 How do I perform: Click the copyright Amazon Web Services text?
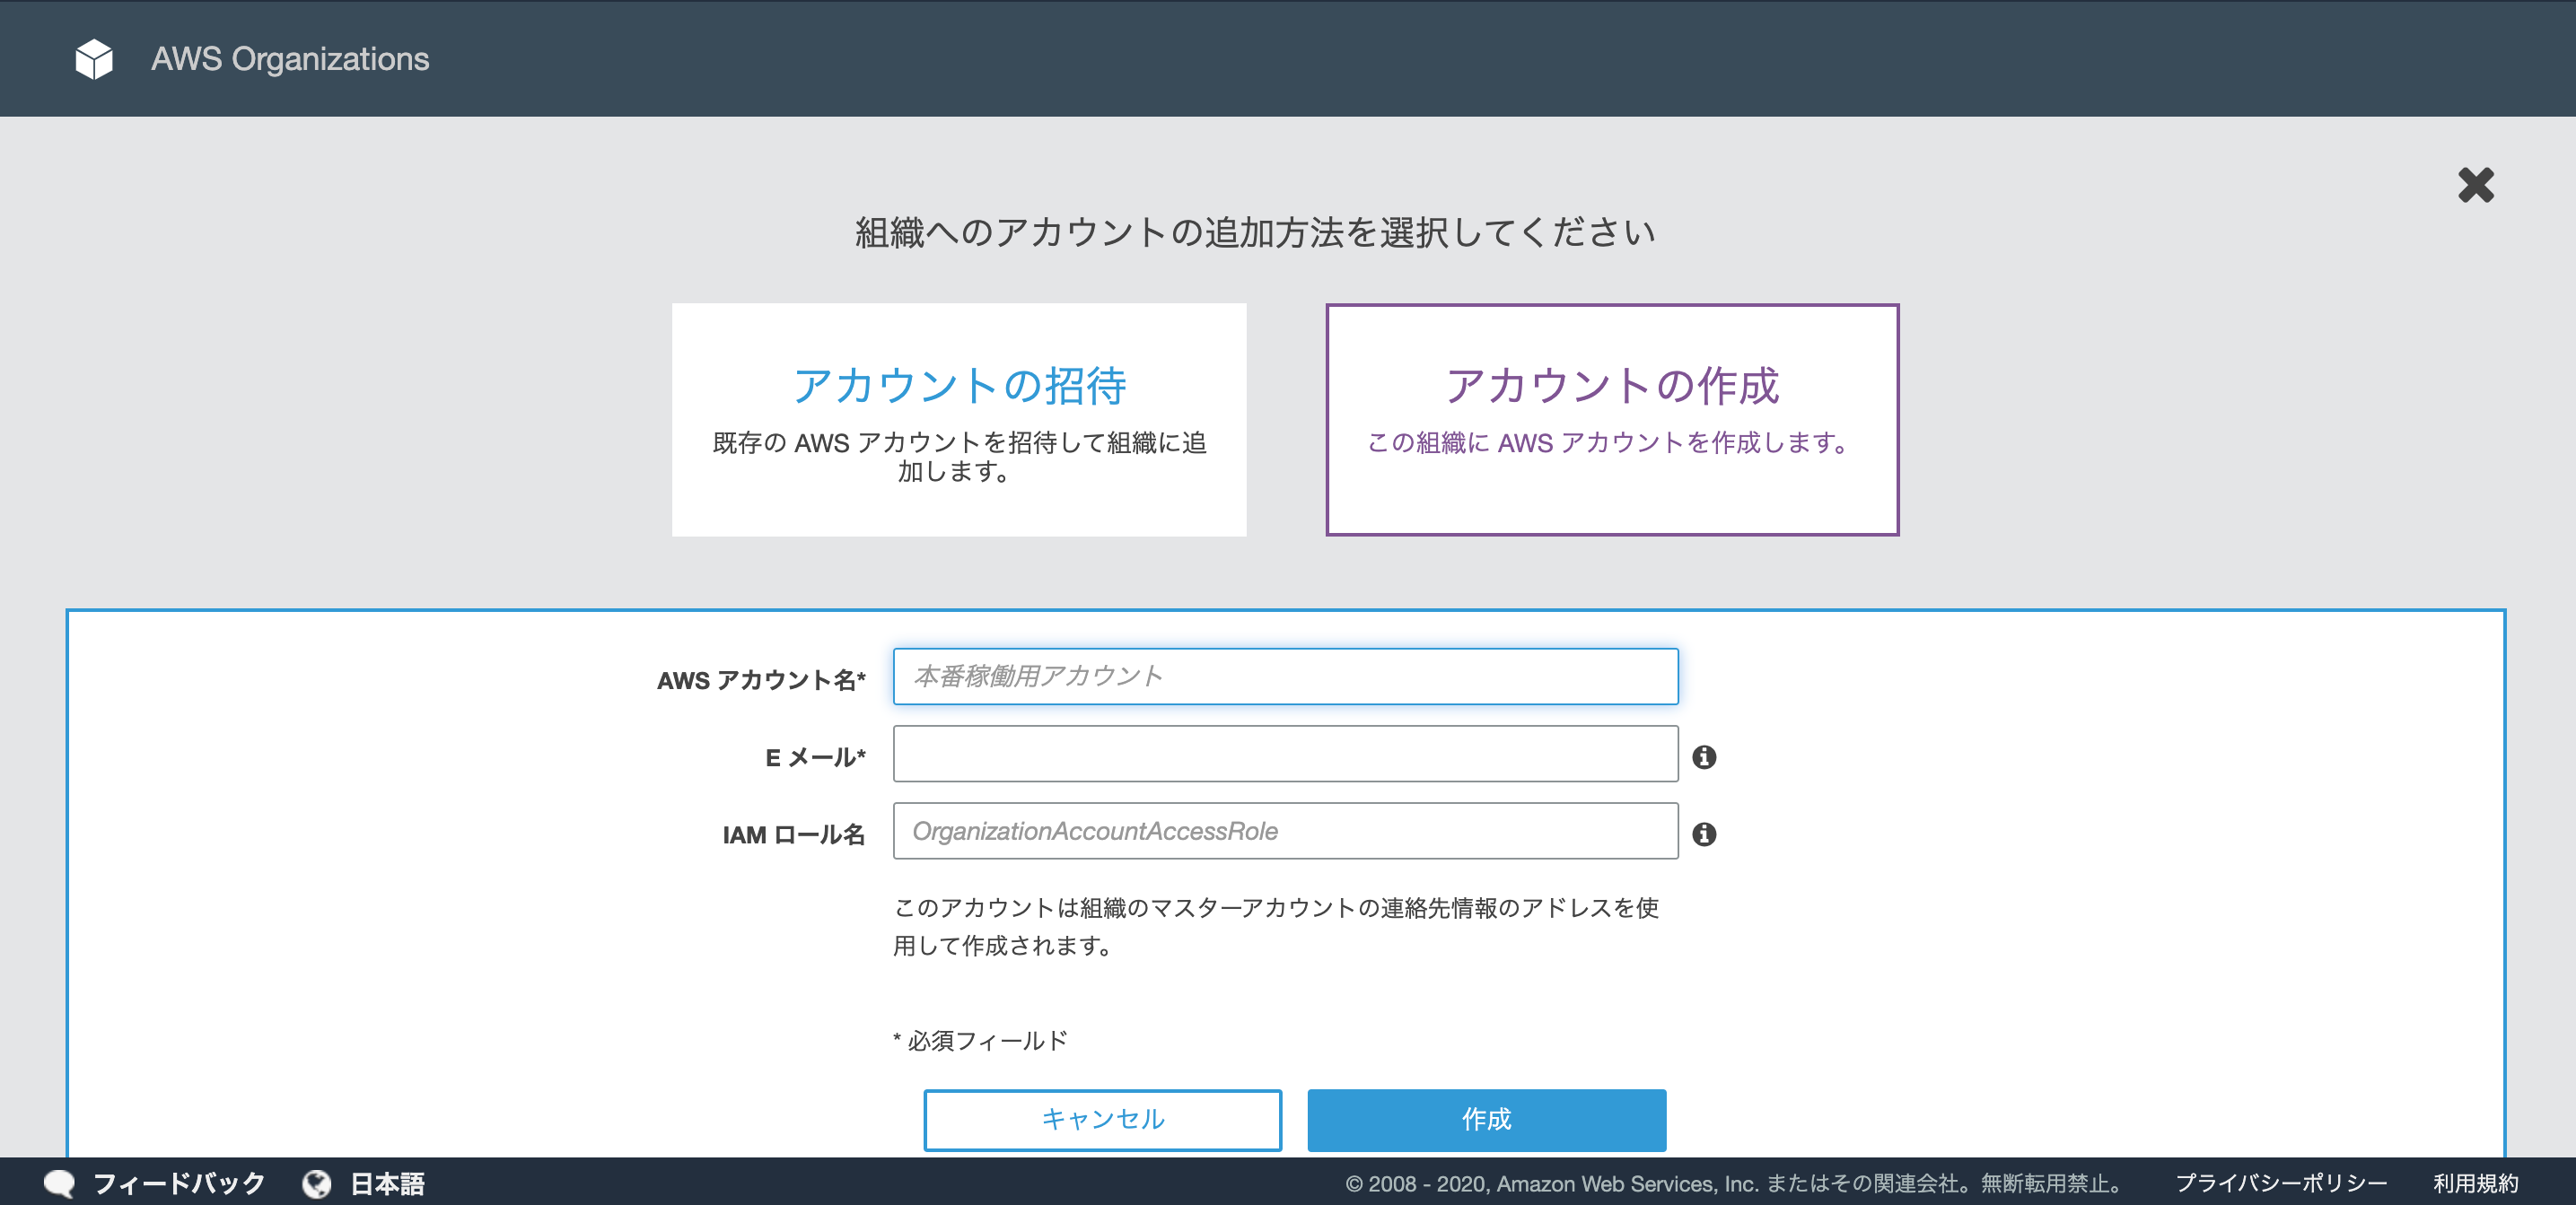[1736, 1183]
